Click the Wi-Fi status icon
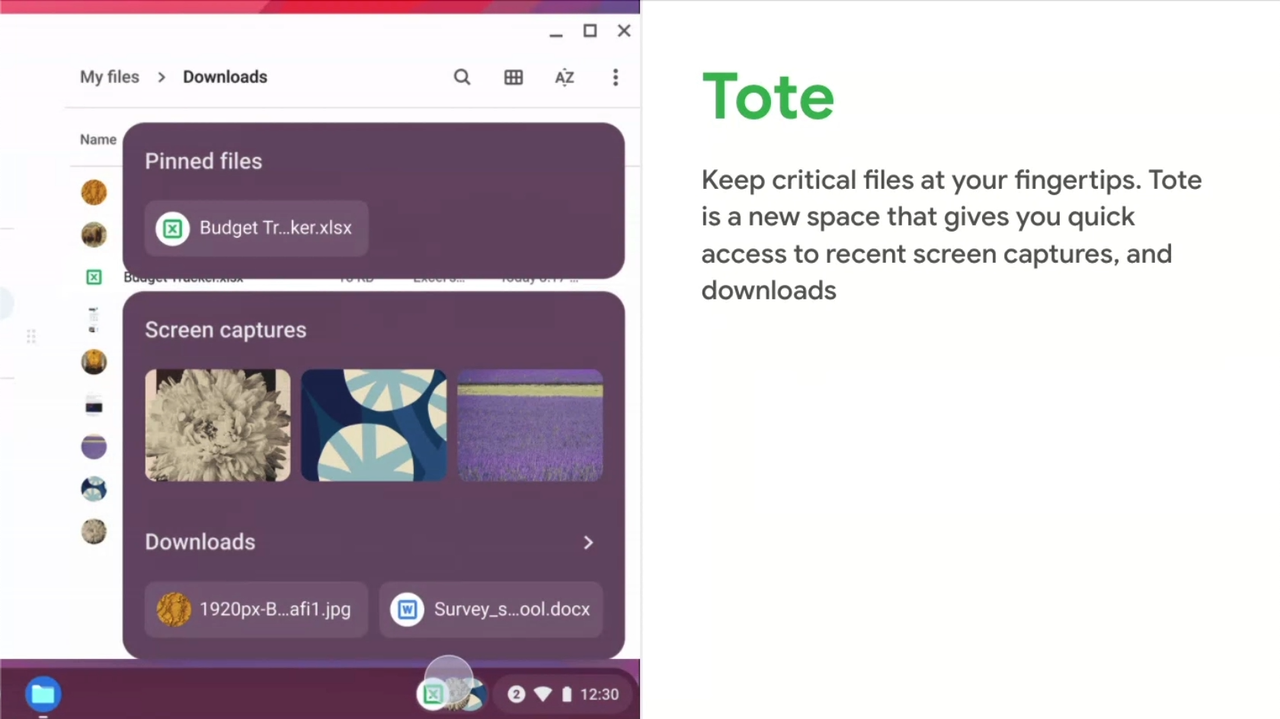Screen dimensions: 1280x719 point(543,694)
